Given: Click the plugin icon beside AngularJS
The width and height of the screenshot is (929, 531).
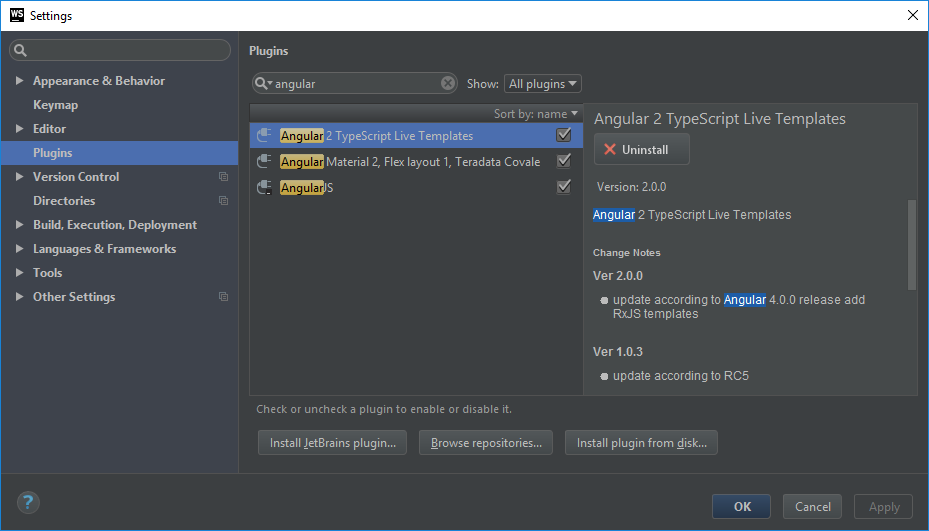Looking at the screenshot, I should click(x=264, y=187).
